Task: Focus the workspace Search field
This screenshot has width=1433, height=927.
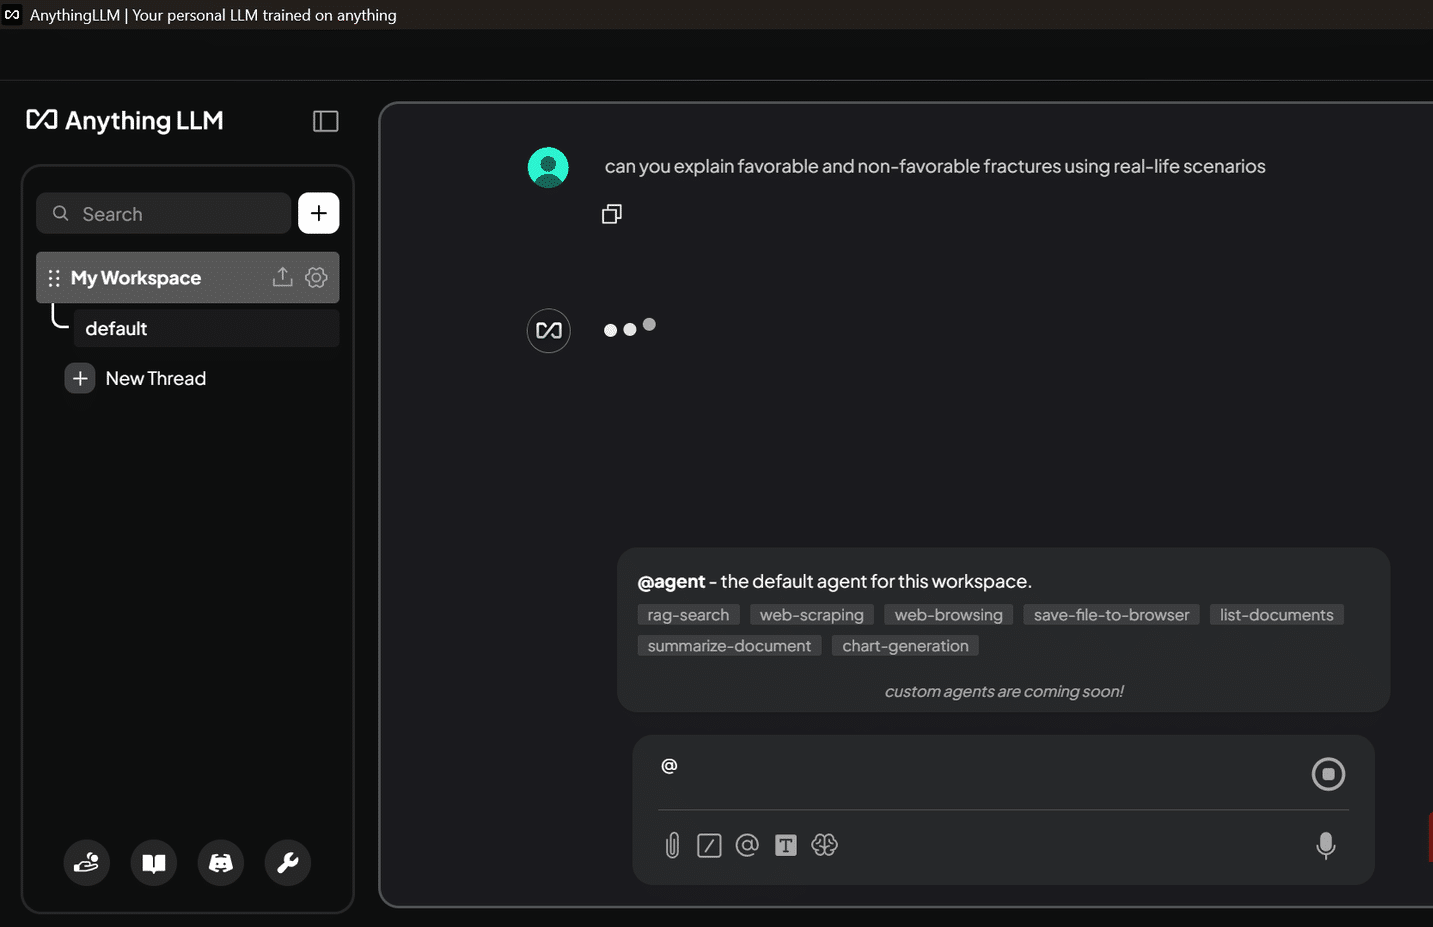Action: 164,213
